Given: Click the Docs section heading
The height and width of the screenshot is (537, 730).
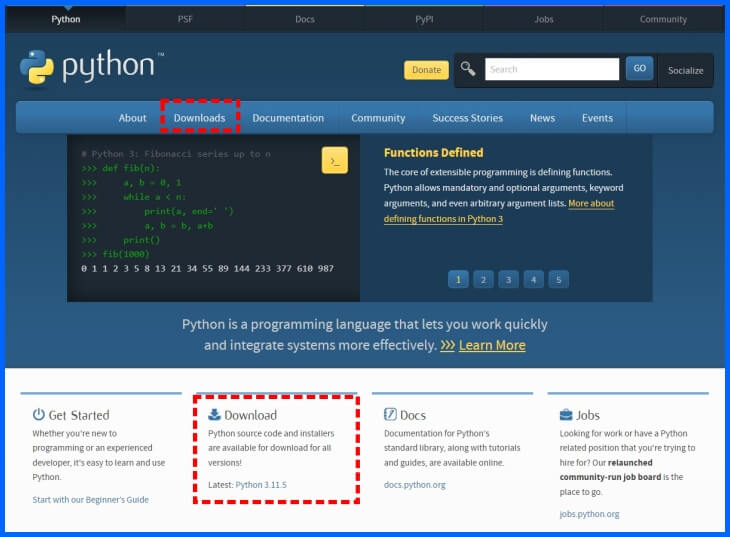Looking at the screenshot, I should [x=413, y=415].
